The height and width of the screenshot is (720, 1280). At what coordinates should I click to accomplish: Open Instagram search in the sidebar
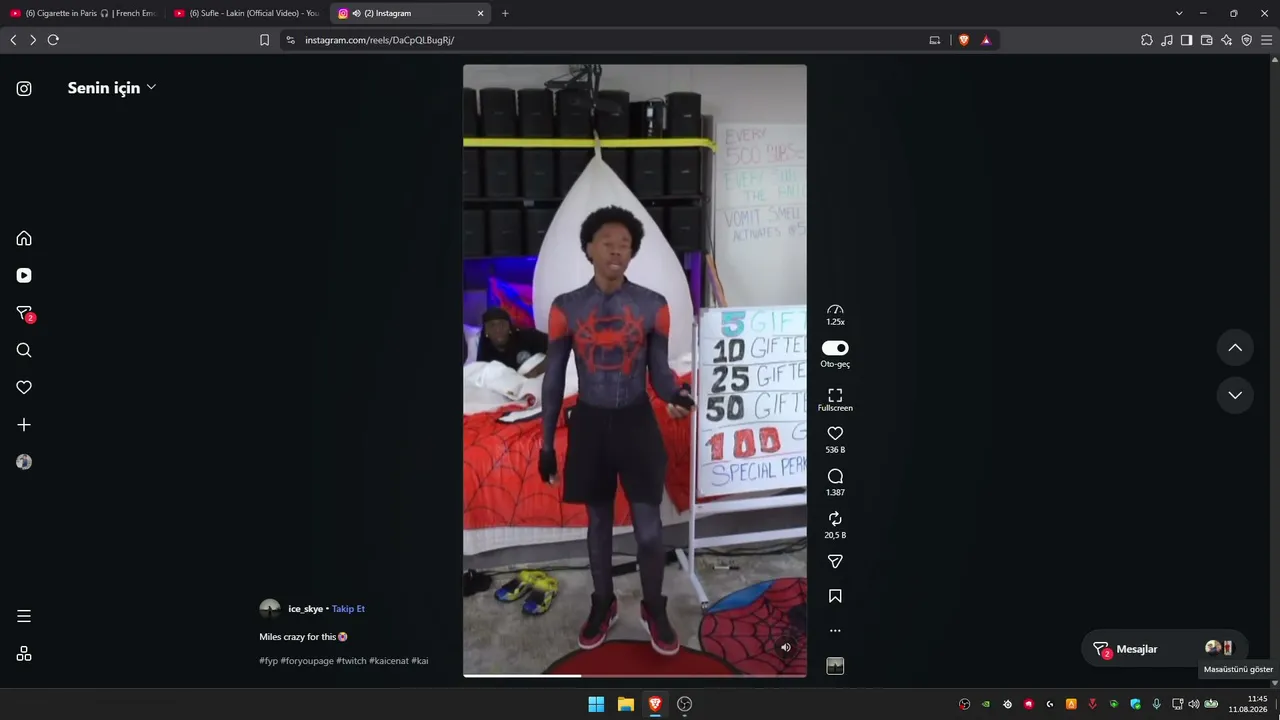pos(24,350)
